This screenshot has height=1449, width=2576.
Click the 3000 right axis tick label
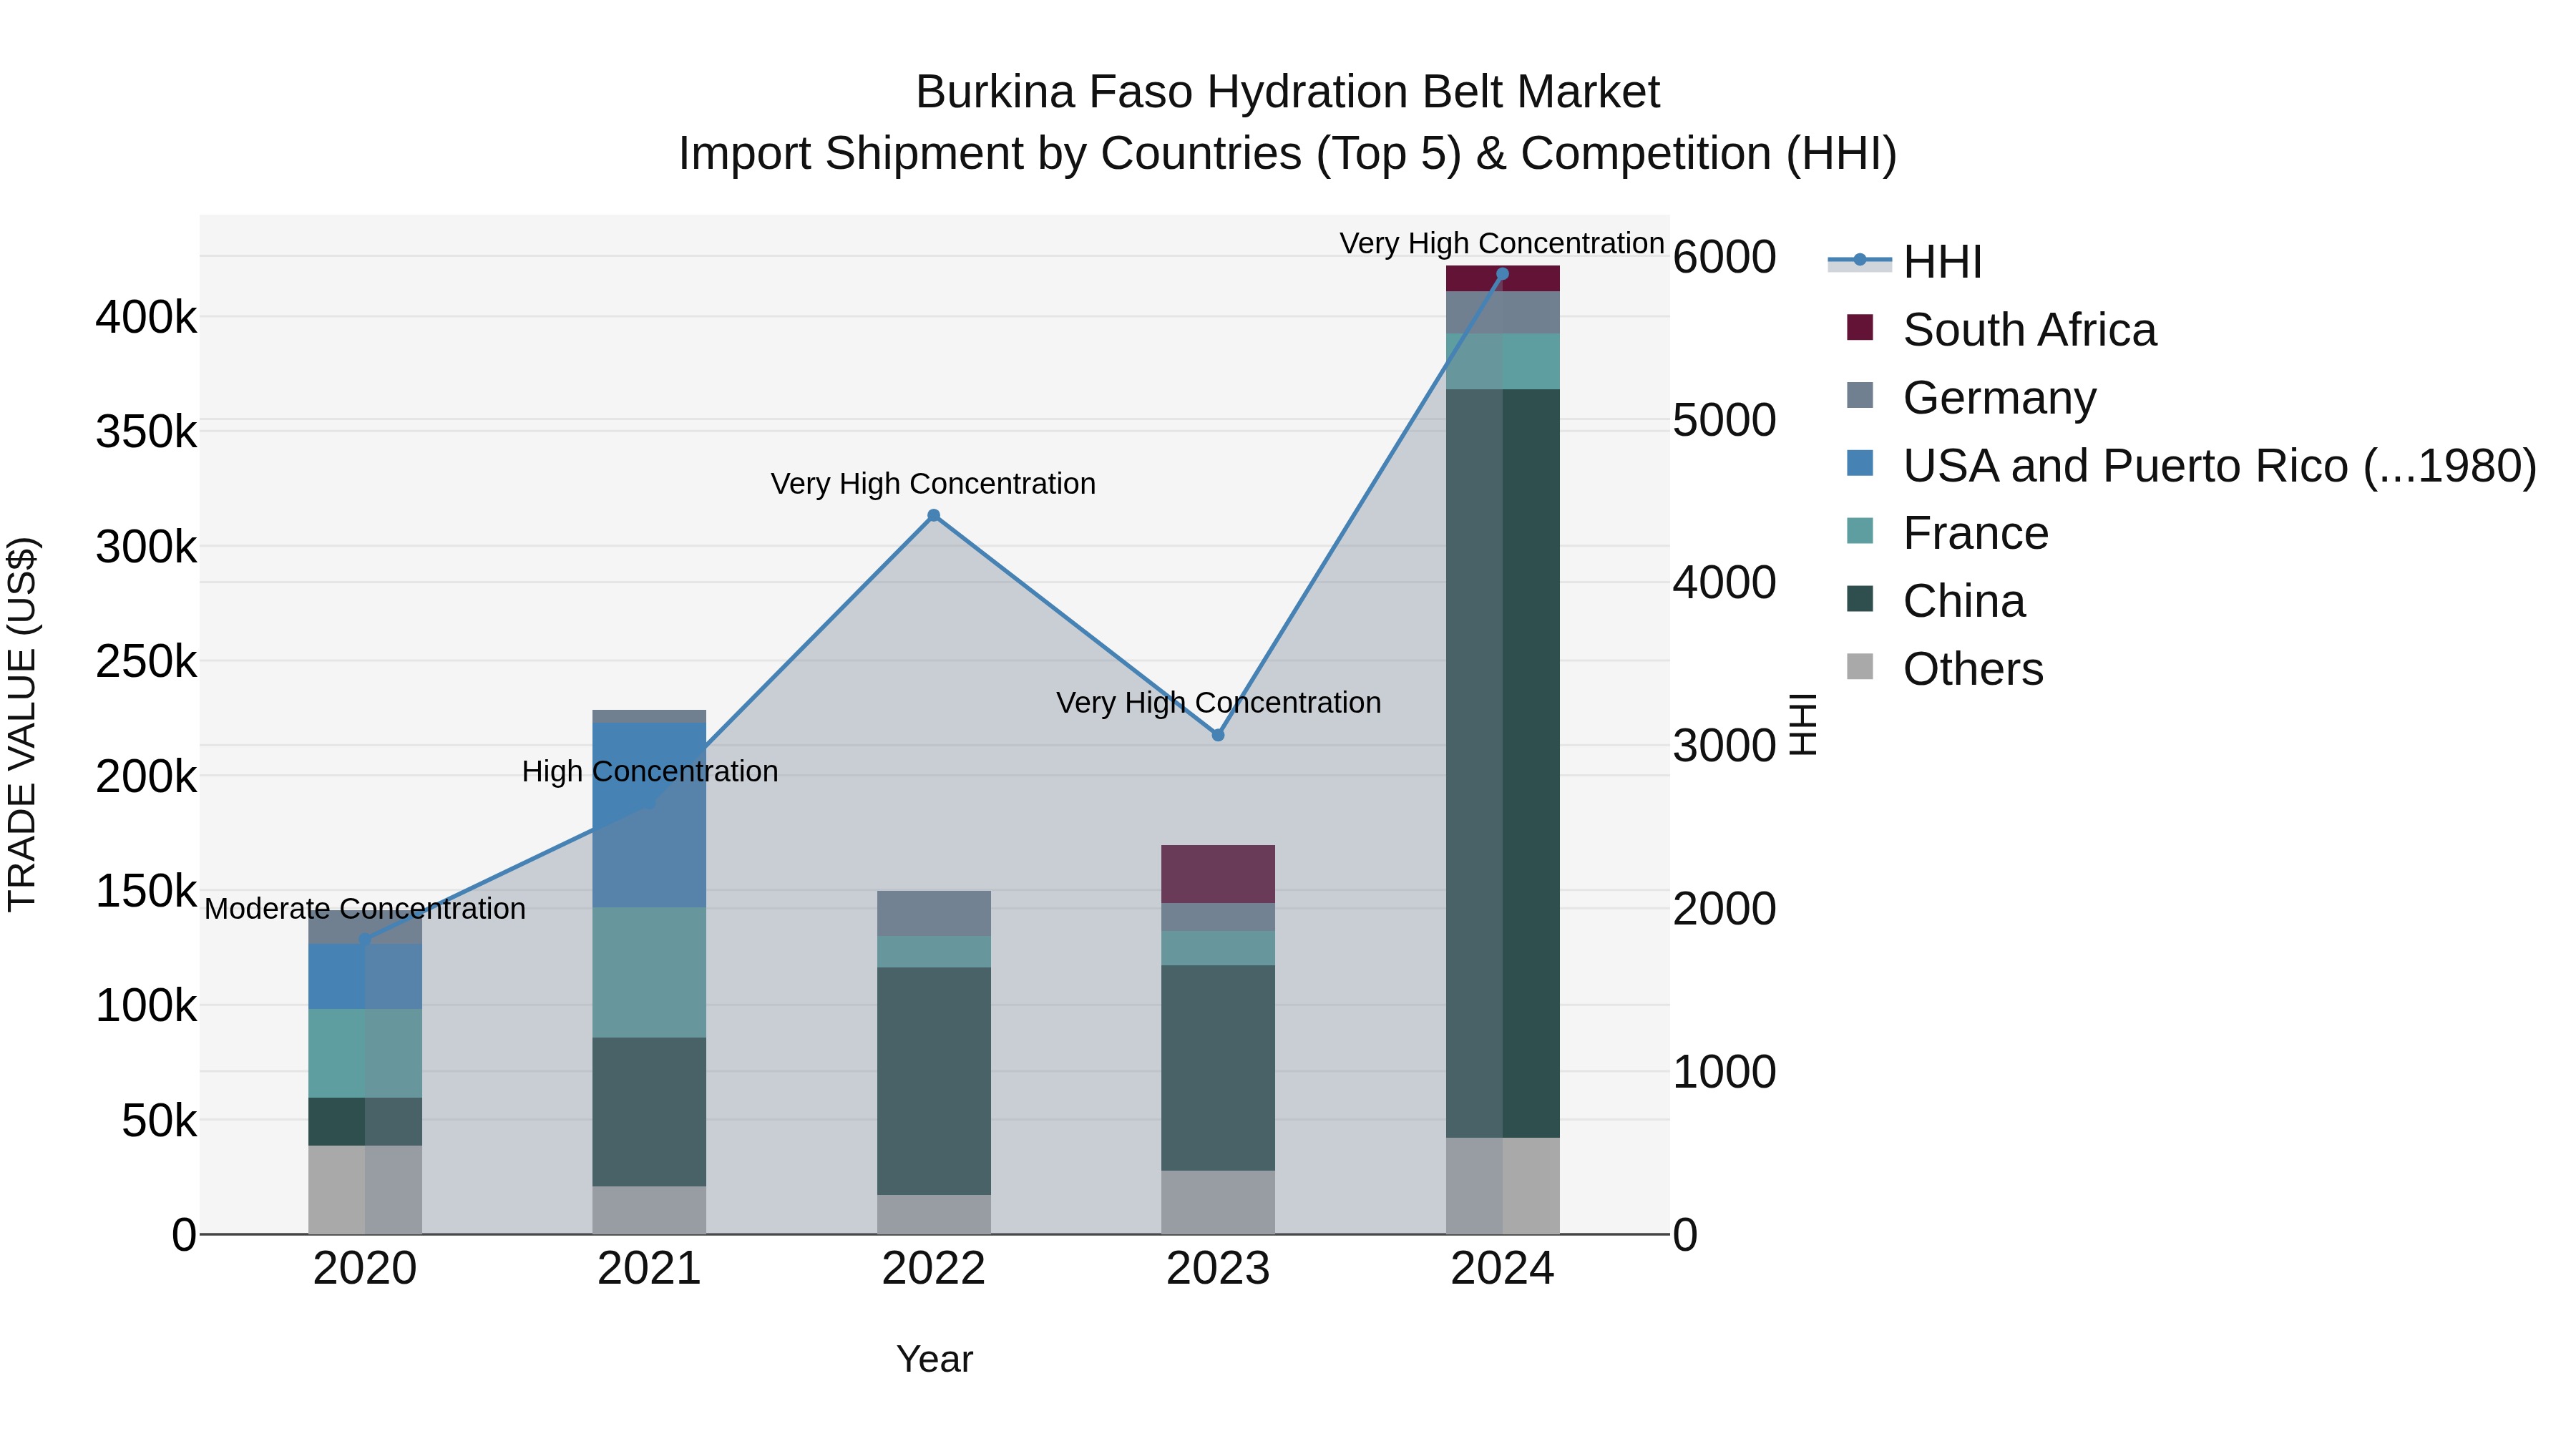coord(1725,746)
